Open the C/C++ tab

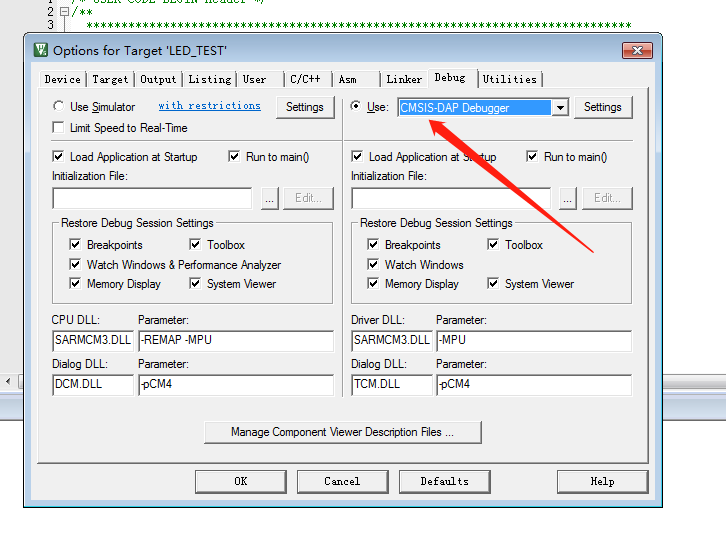(304, 79)
